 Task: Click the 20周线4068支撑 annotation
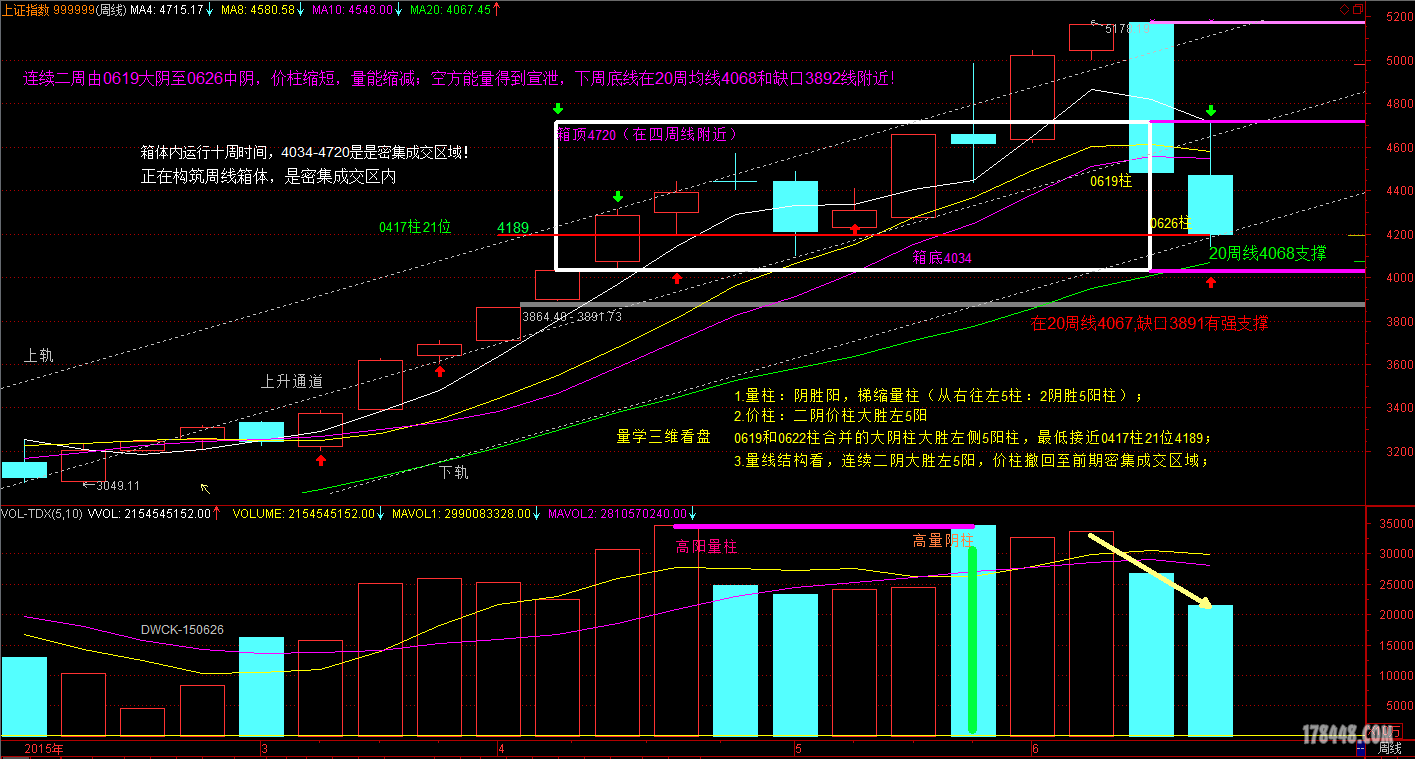(1268, 253)
